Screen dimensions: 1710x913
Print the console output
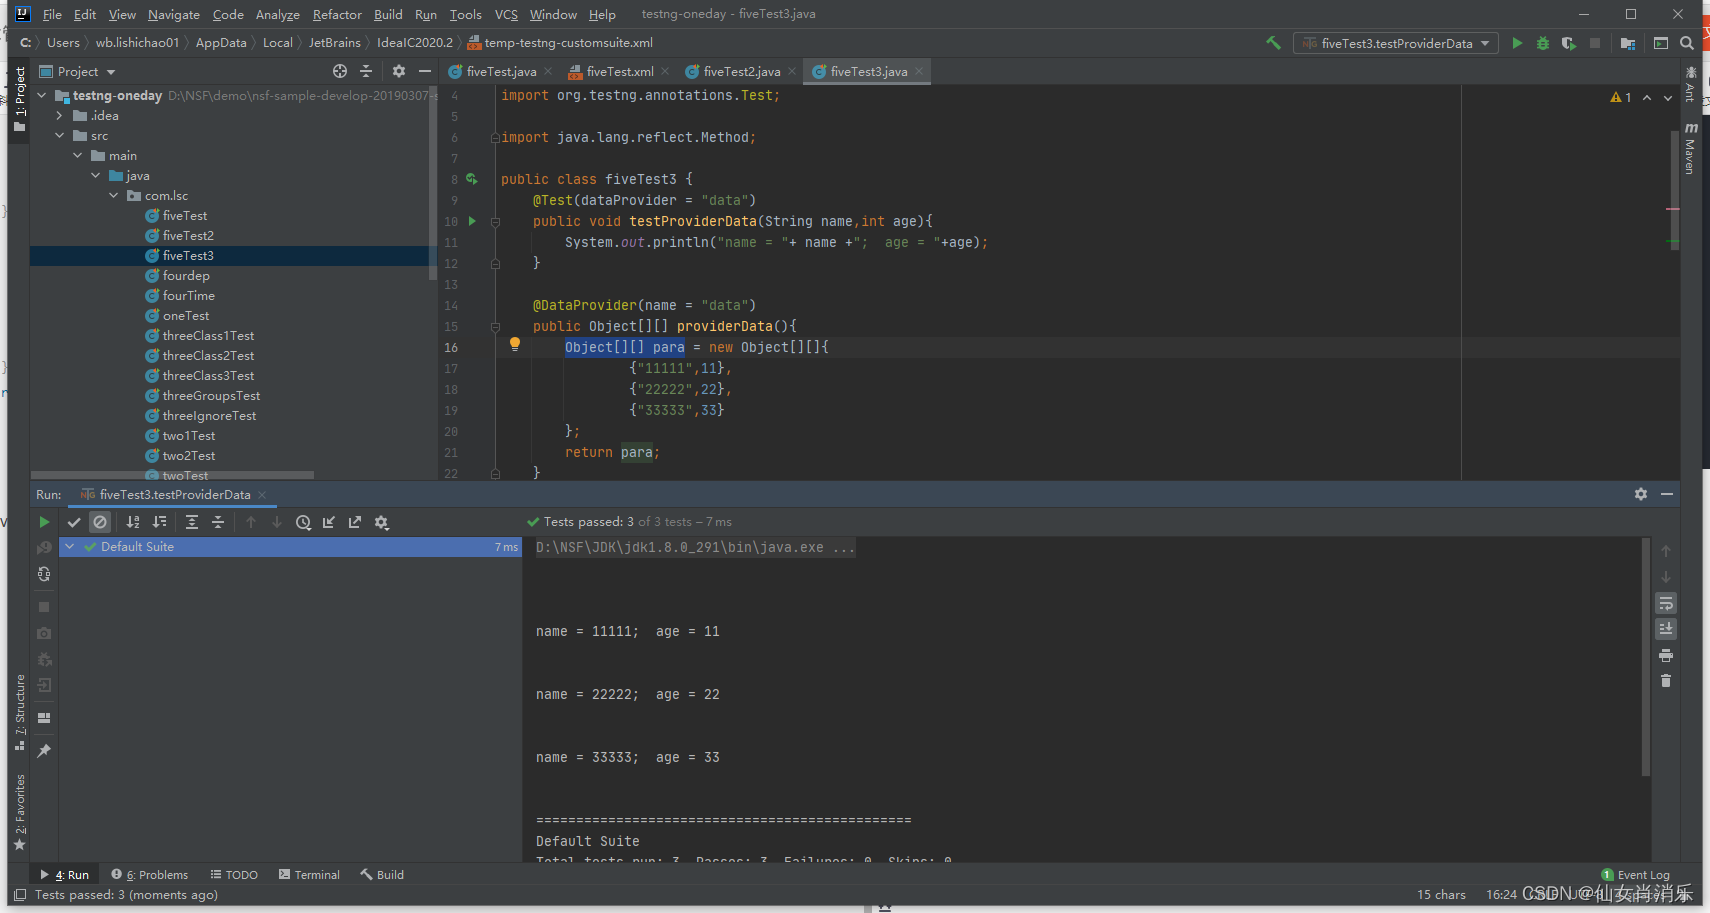(x=1666, y=655)
